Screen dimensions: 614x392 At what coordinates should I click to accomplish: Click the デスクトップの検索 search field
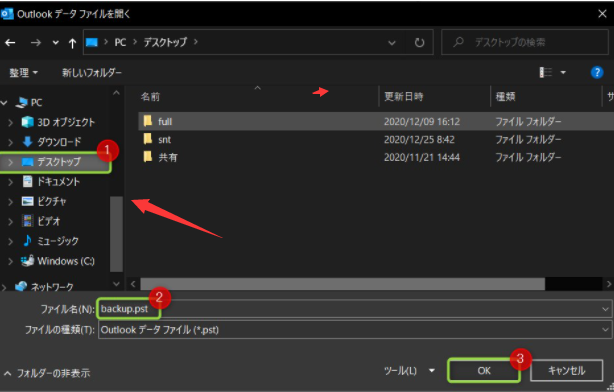pos(525,42)
